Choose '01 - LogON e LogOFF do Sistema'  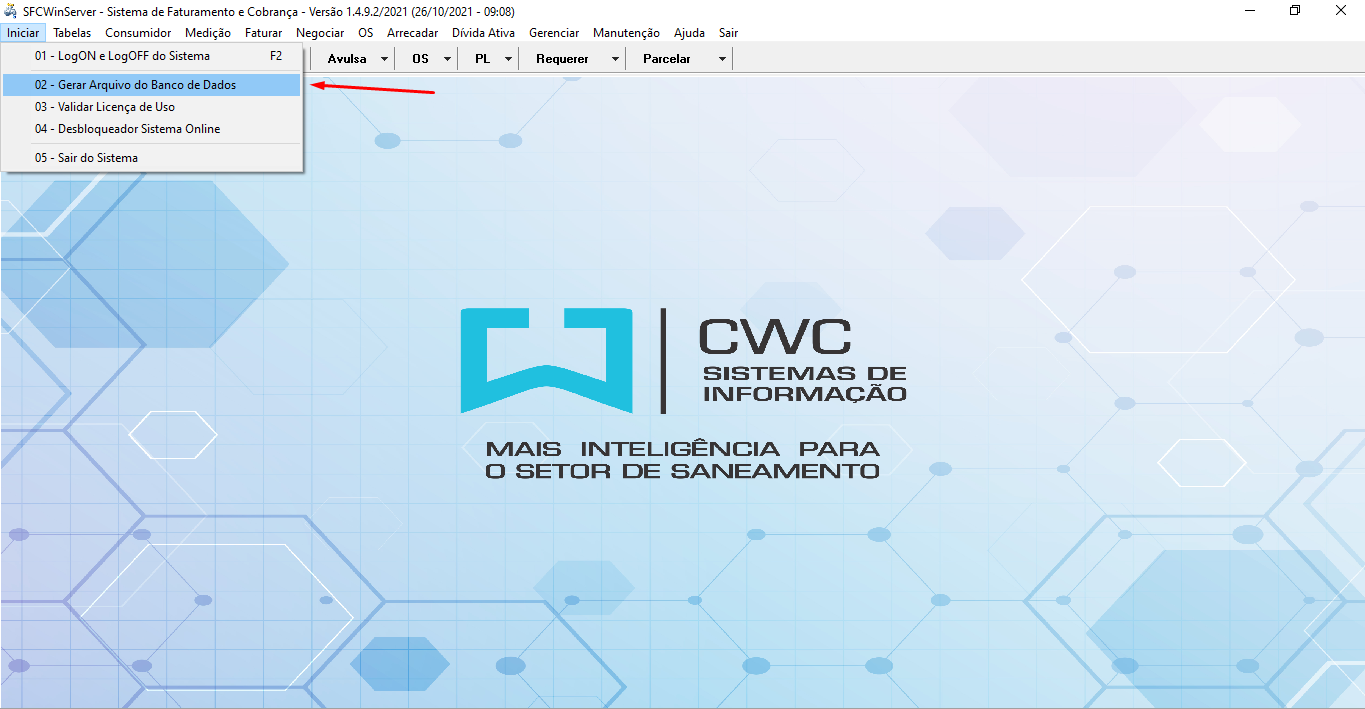[122, 56]
